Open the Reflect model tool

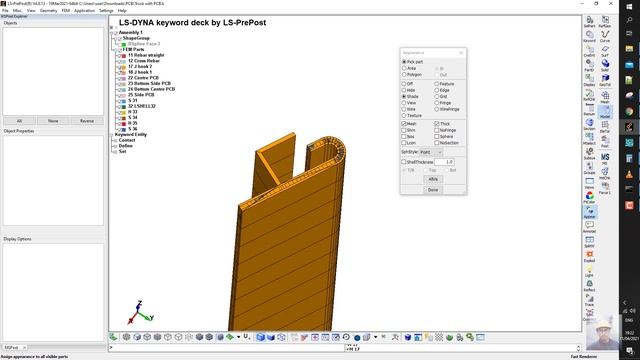tap(590, 285)
